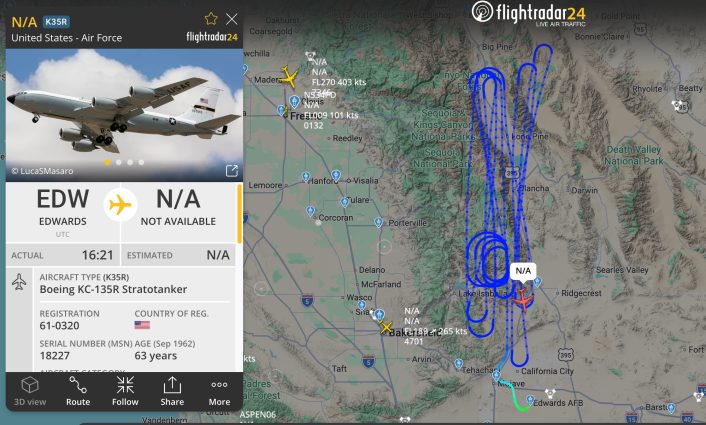Open the More options menu

coord(219,391)
